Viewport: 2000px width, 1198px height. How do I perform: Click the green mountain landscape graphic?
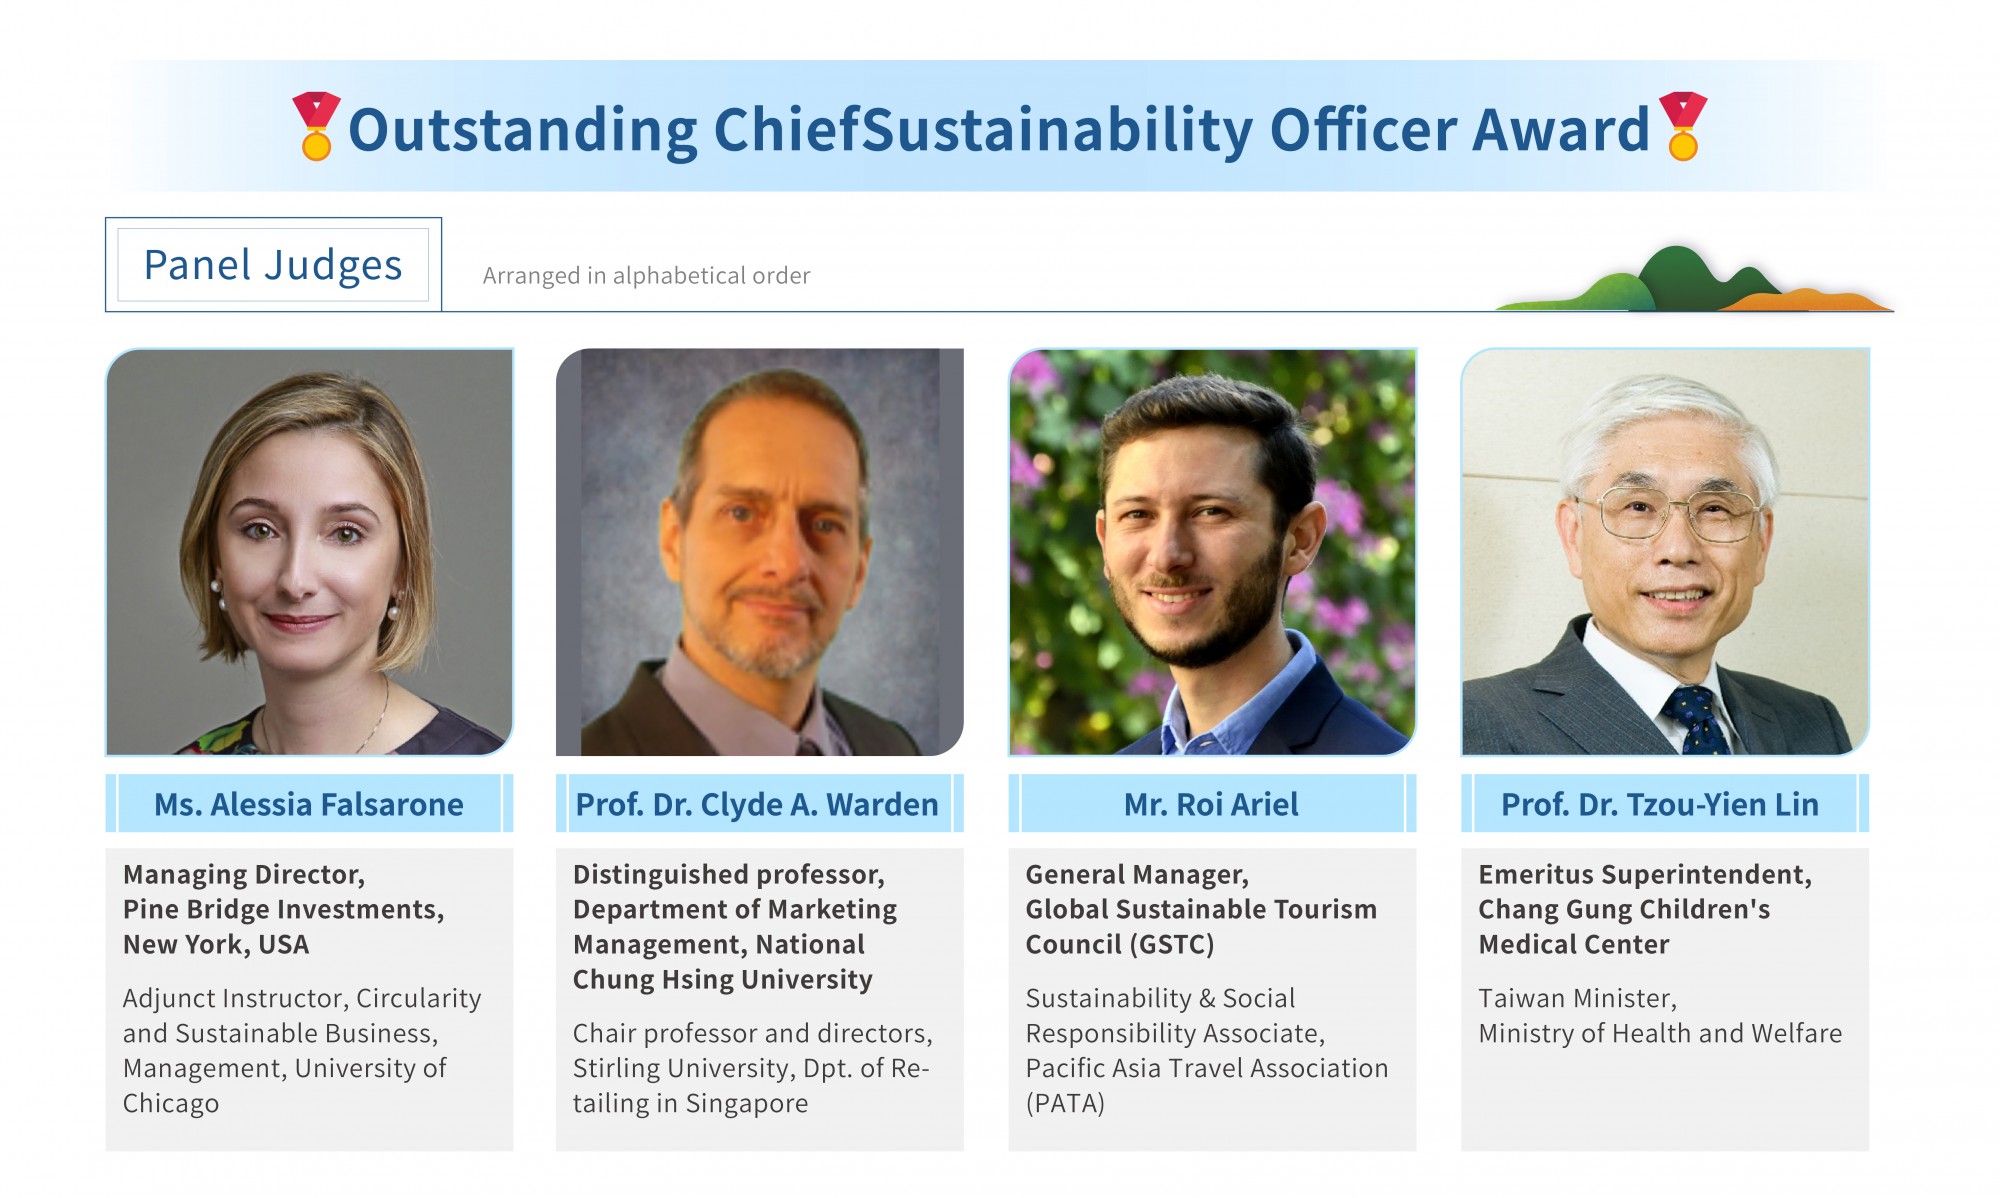1694,279
